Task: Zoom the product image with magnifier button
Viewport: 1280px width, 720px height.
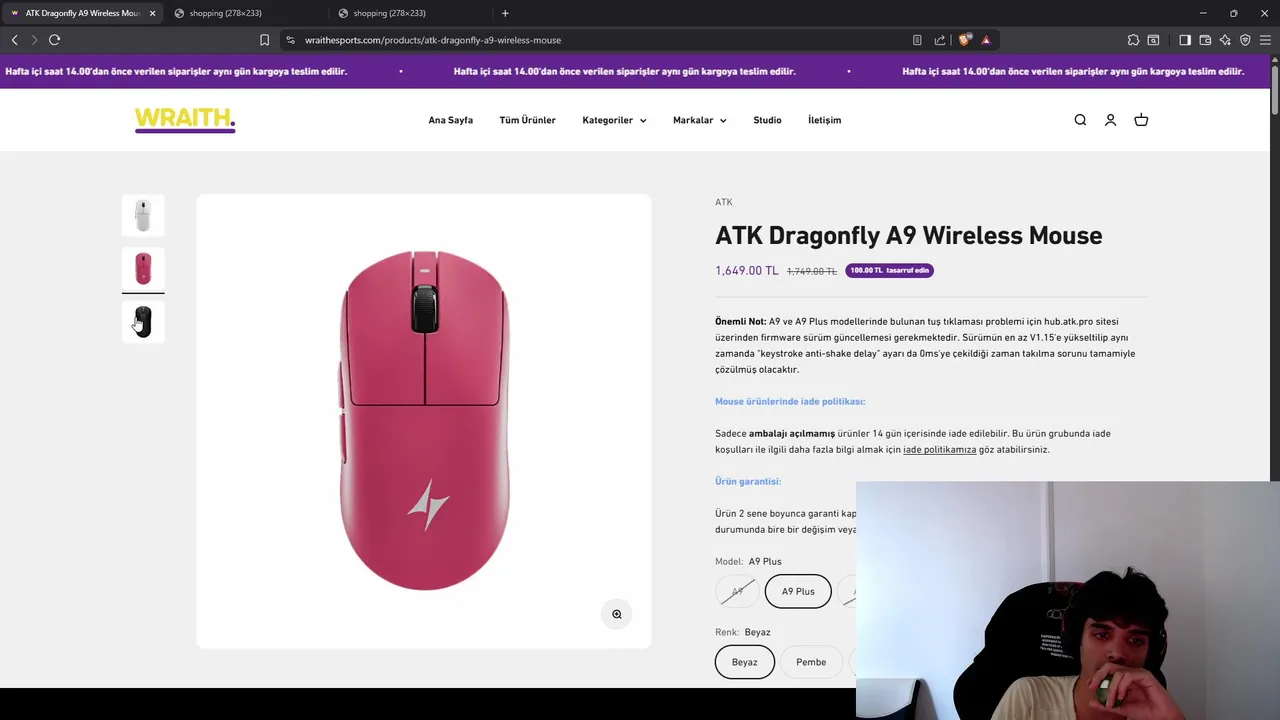Action: 617,614
